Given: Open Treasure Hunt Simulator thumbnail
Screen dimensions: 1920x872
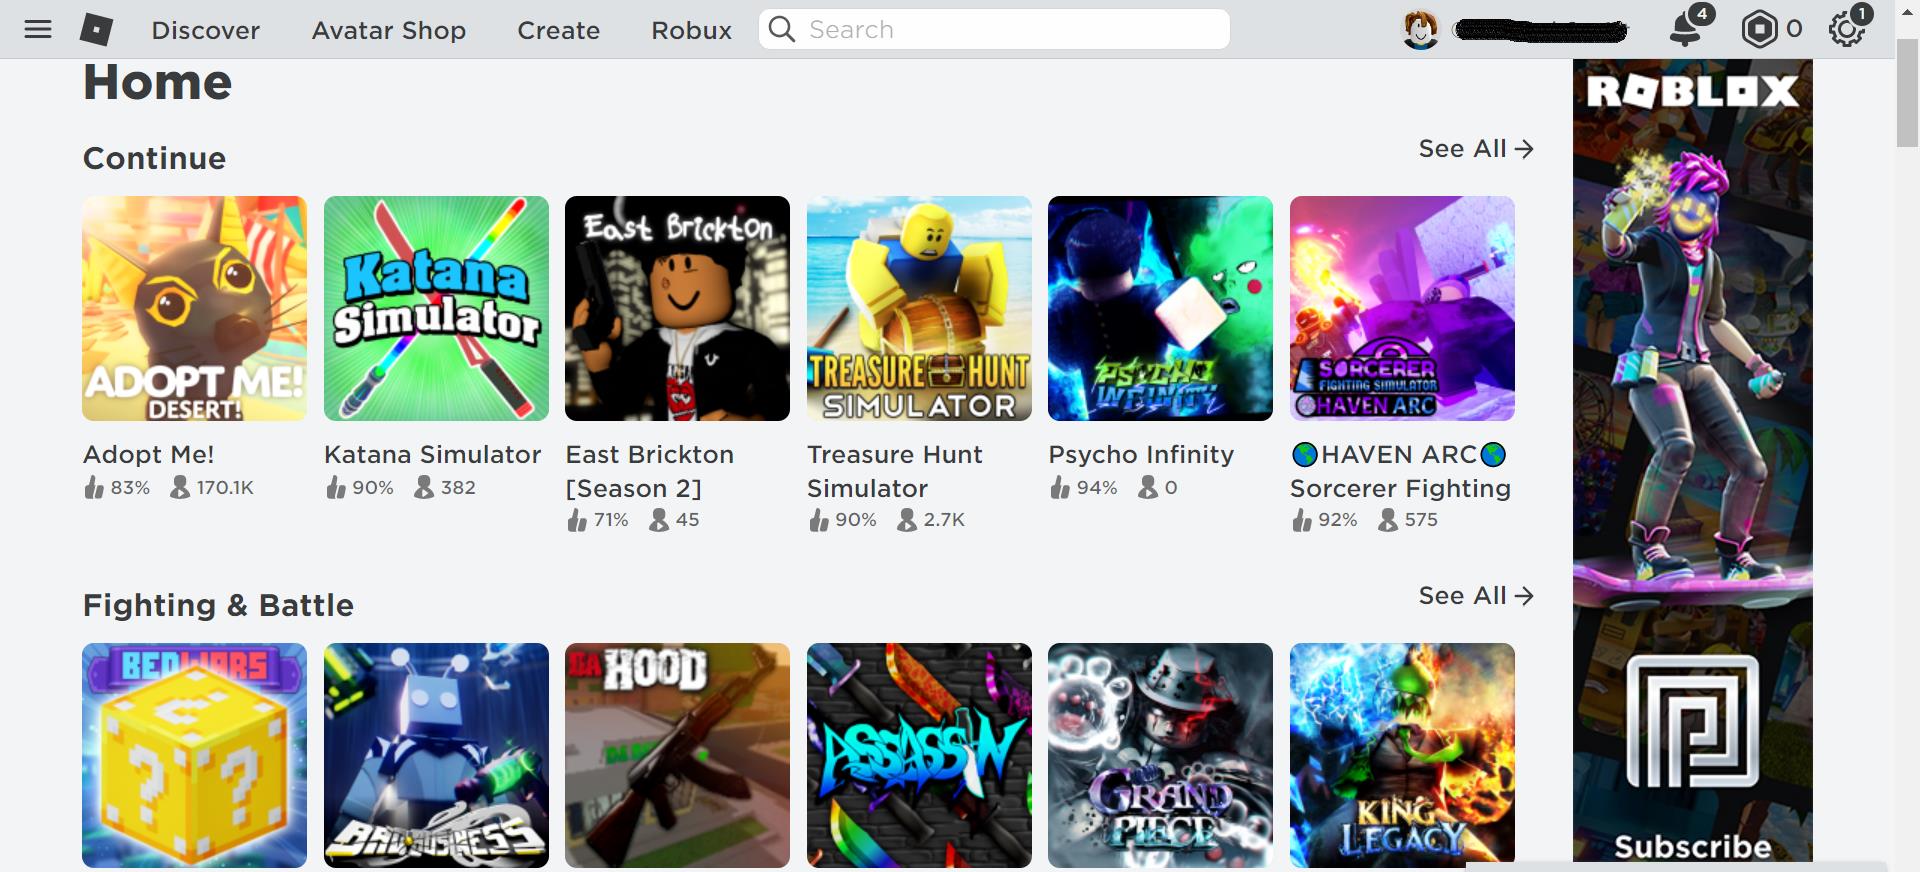Looking at the screenshot, I should click(x=919, y=308).
